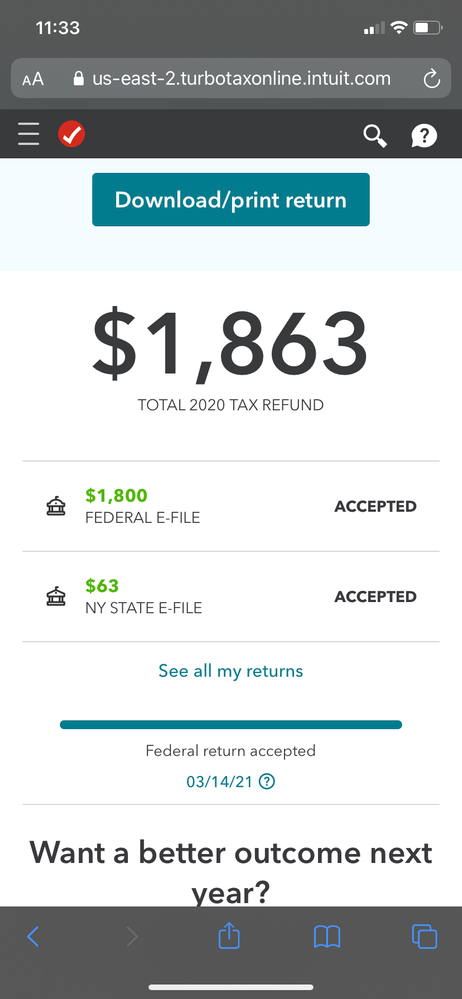The width and height of the screenshot is (462, 999).
Task: Show open Safari tabs icon
Action: click(x=425, y=936)
